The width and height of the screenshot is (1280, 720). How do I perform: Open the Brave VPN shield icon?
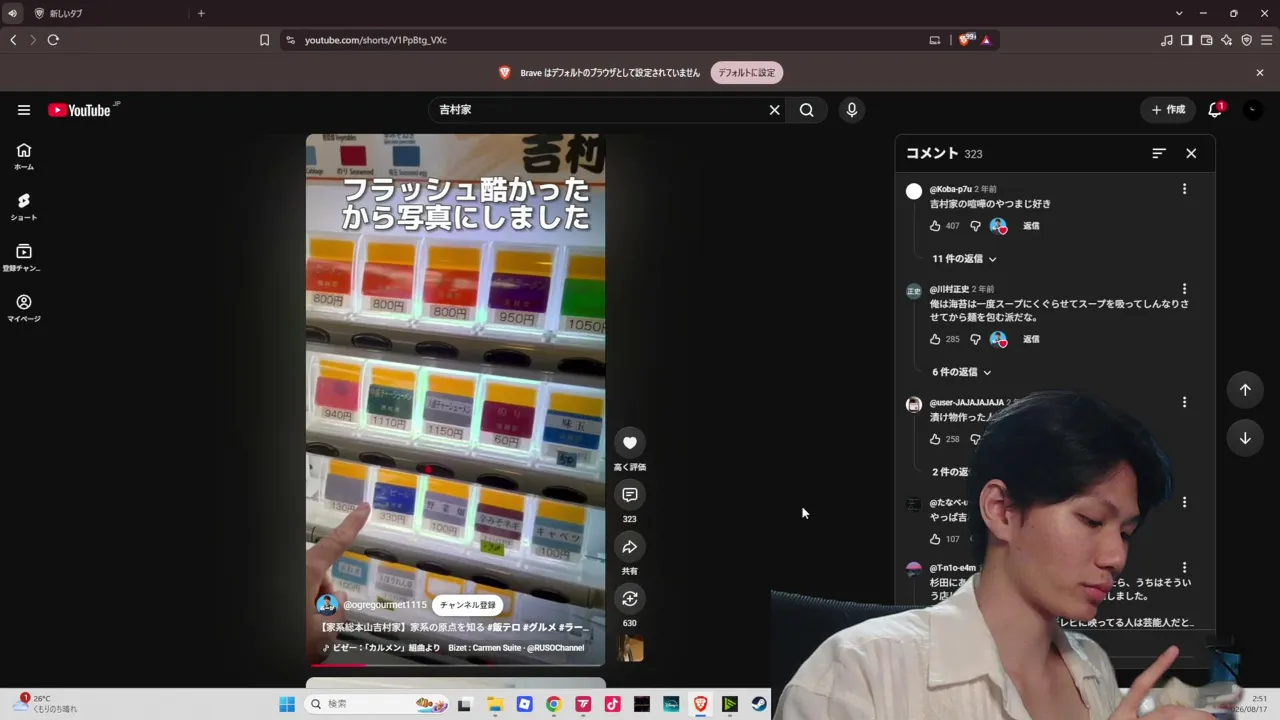[1246, 40]
